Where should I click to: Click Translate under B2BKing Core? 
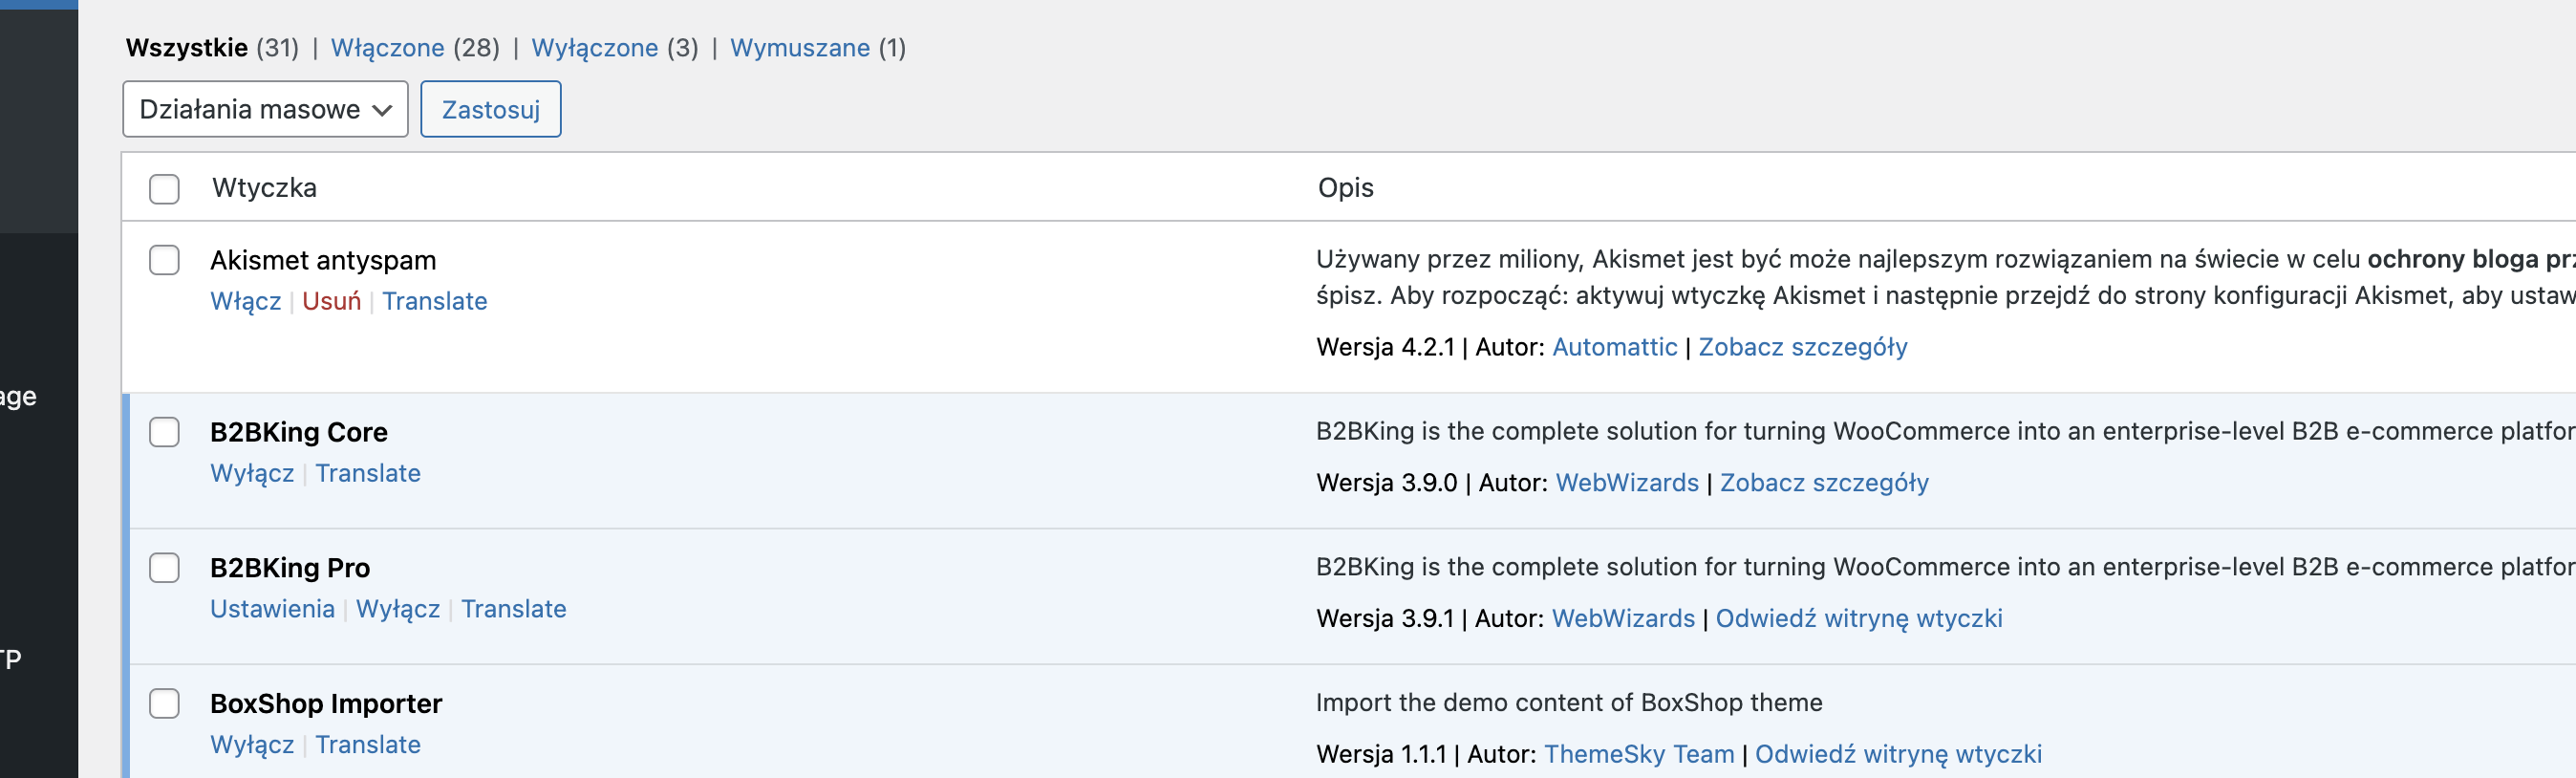point(368,473)
